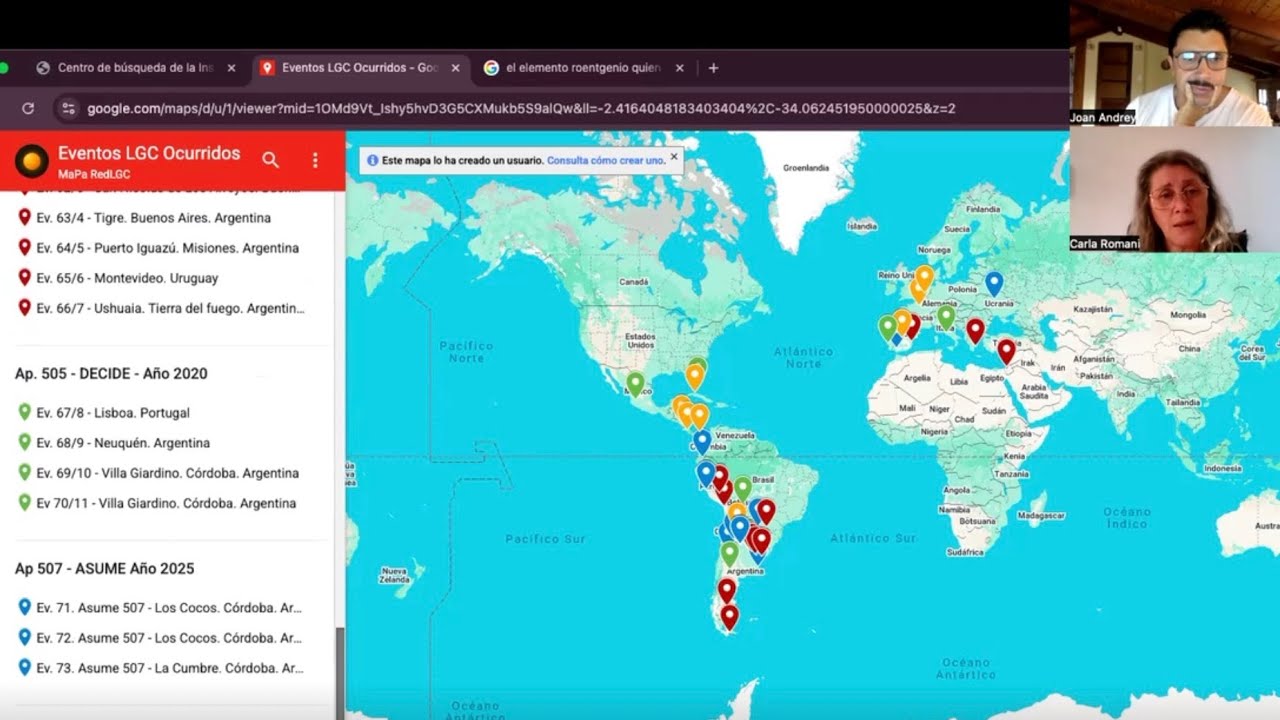Switch to the 'Eventos LGC Ocurridos' tab
The image size is (1280, 720).
[x=360, y=68]
